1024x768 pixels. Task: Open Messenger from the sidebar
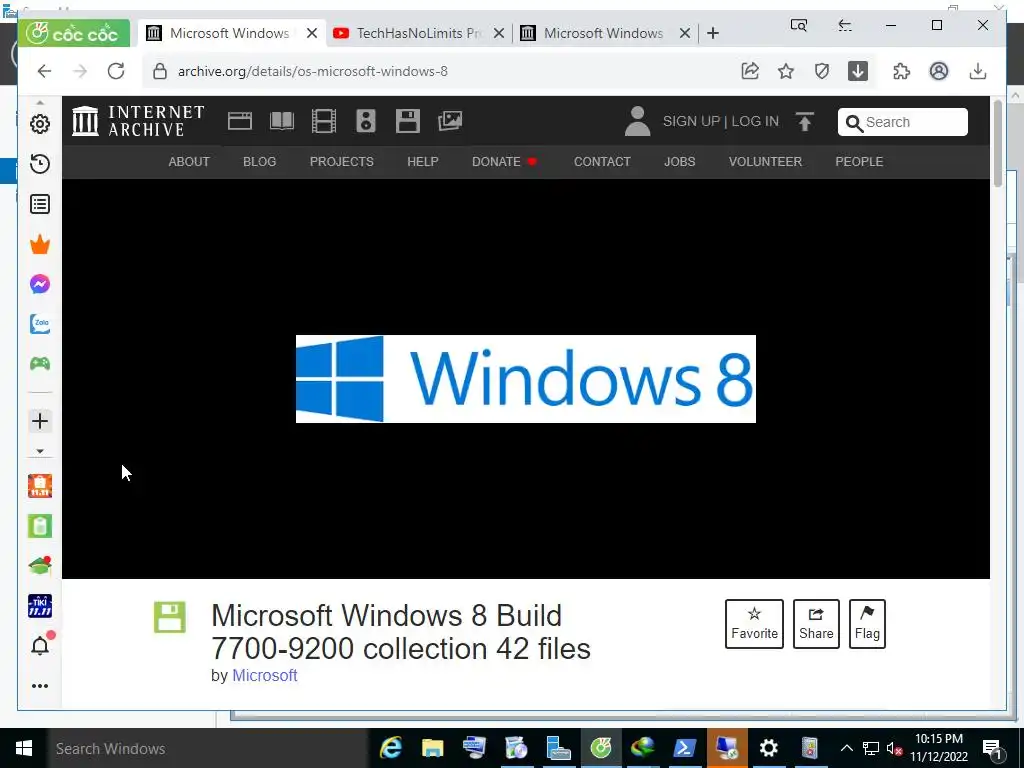tap(40, 284)
